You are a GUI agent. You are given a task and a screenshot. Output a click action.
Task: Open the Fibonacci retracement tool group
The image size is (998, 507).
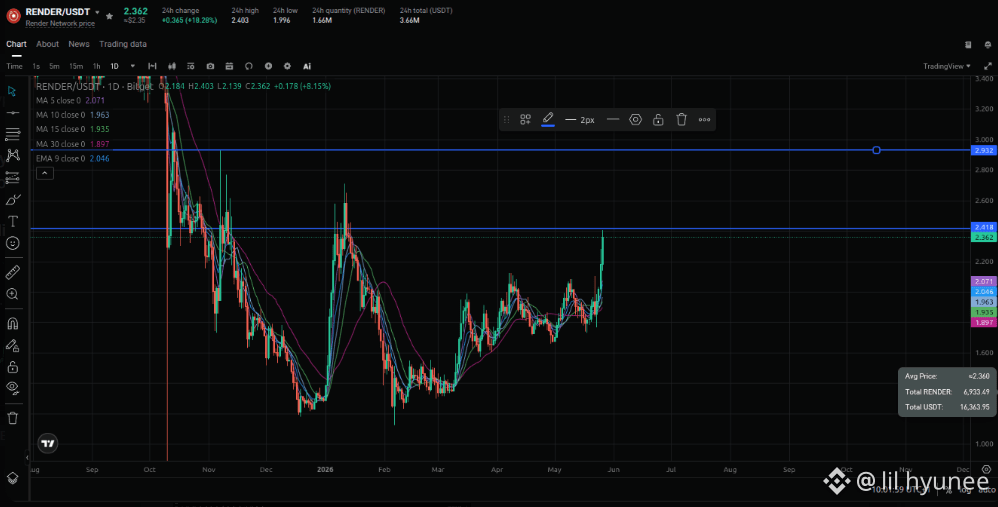(x=12, y=134)
